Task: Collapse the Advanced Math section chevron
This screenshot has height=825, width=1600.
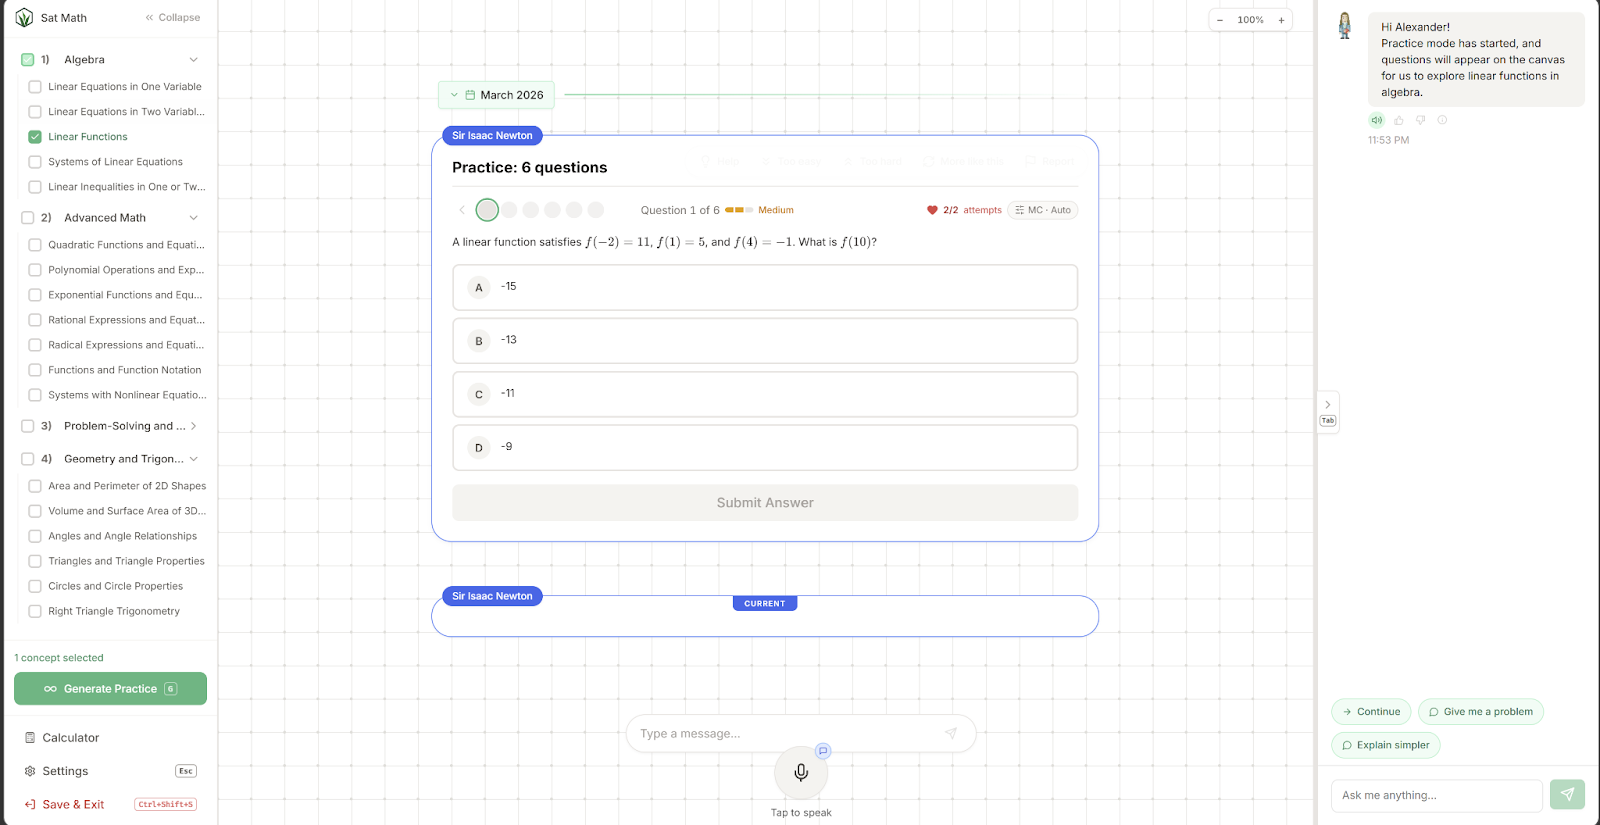Action: (194, 218)
